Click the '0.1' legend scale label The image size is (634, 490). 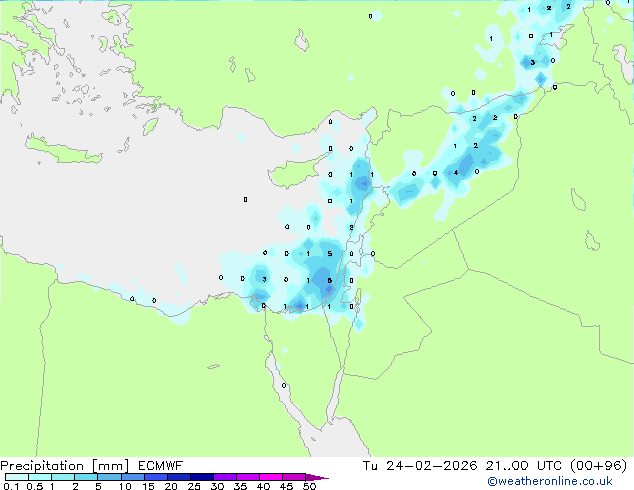(x=11, y=486)
